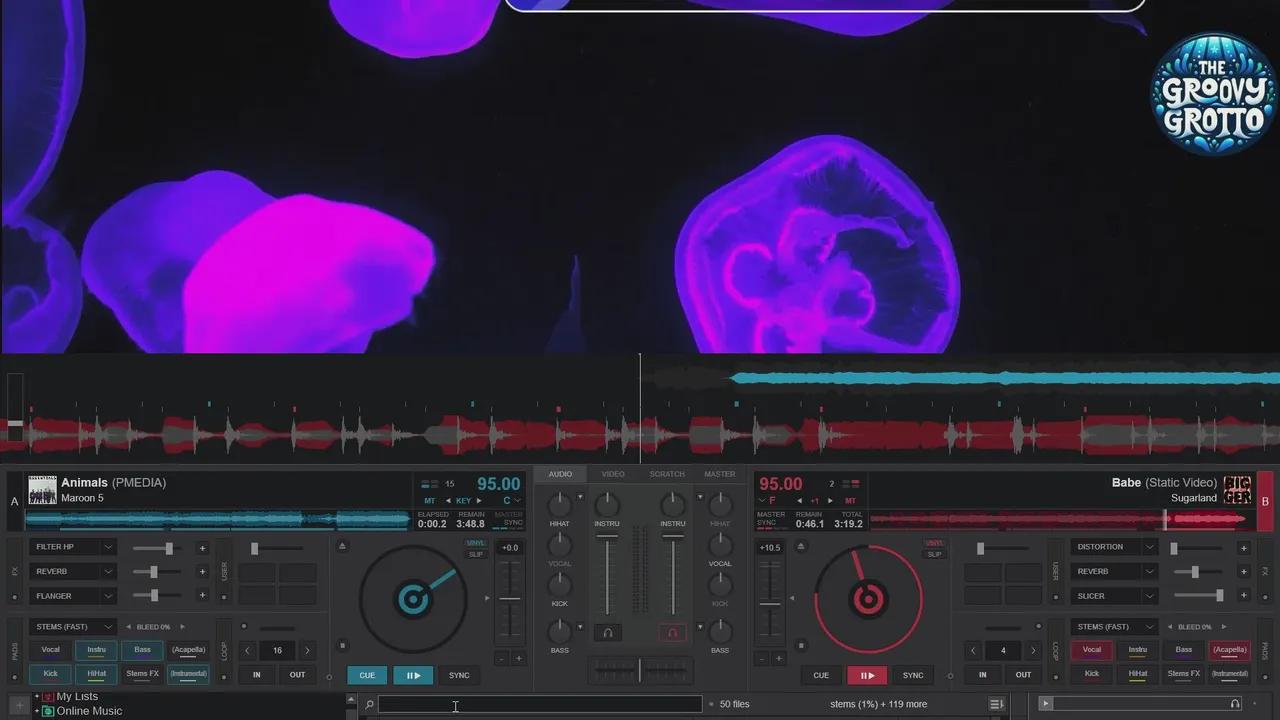Screen dimensions: 1280x720
Task: Toggle VINYL mode on deck A
Action: (476, 543)
